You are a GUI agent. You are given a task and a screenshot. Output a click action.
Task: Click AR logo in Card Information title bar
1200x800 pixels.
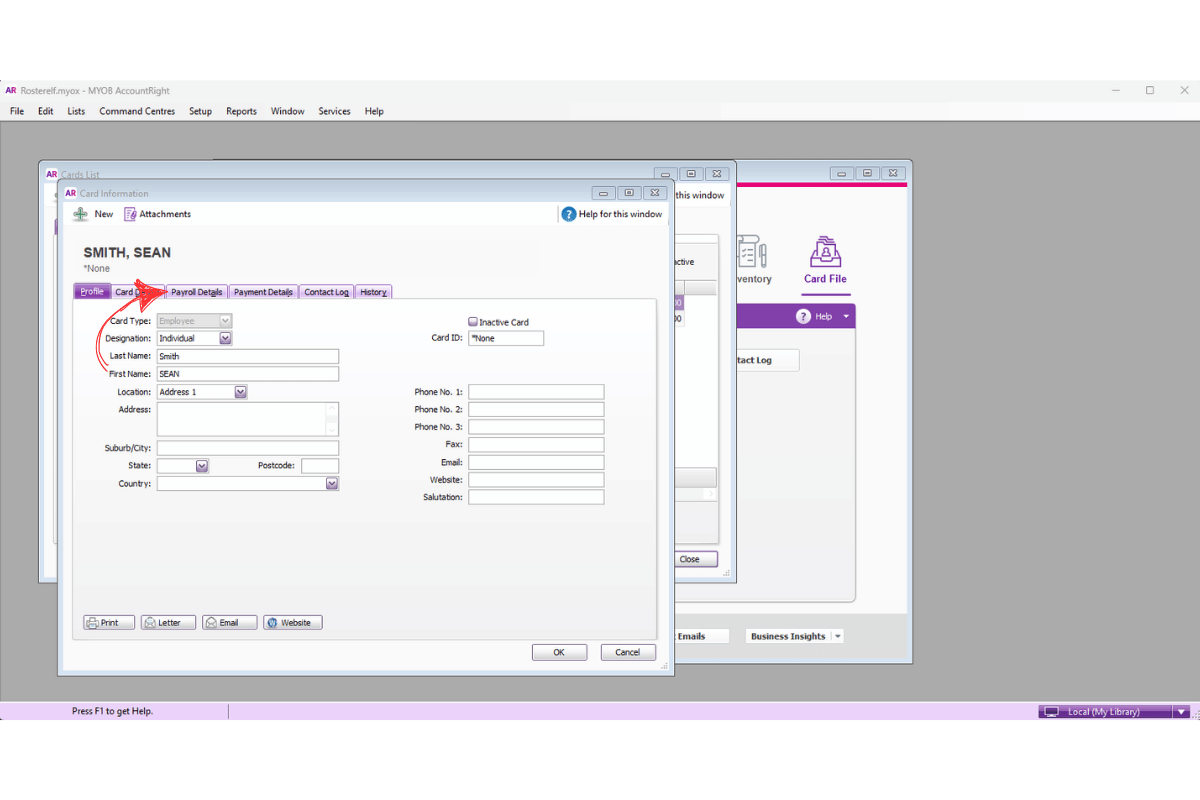click(70, 193)
